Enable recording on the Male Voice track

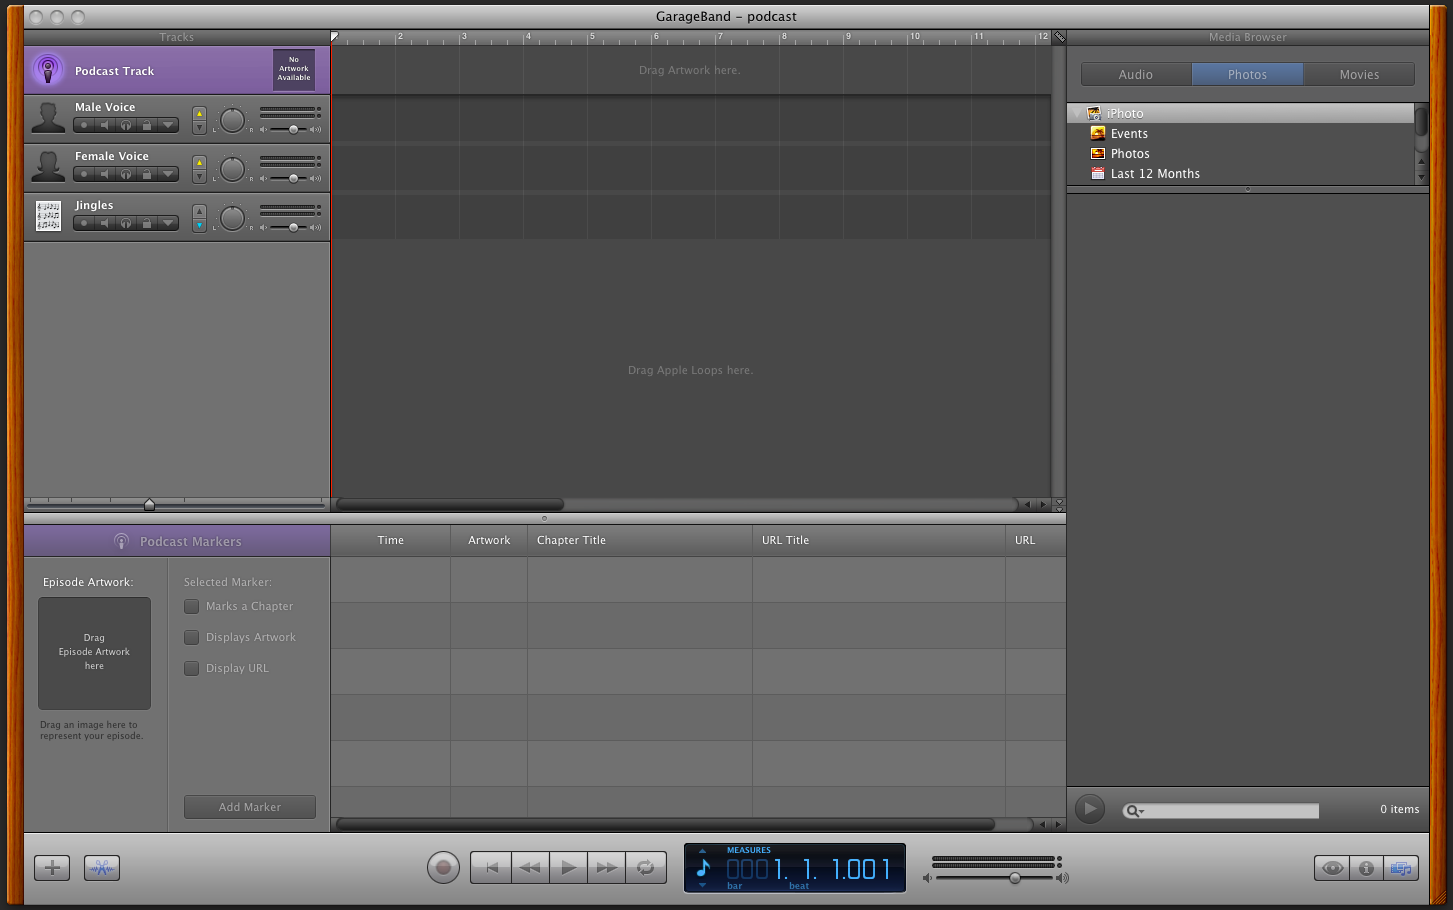(84, 125)
